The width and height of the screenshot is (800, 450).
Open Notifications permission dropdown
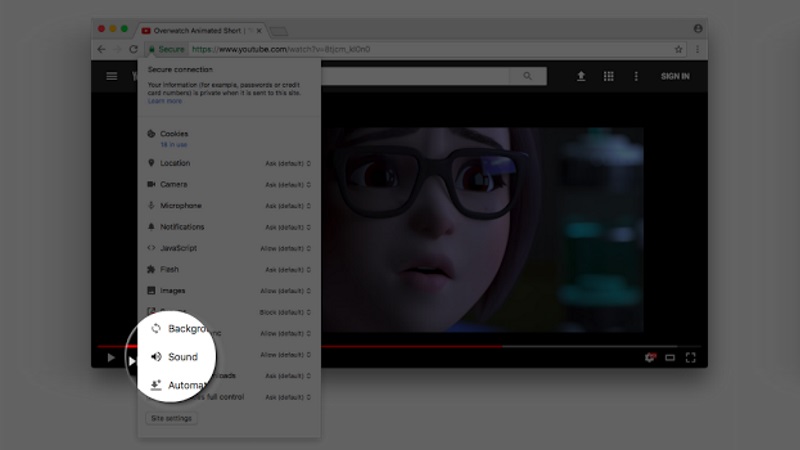[288, 227]
